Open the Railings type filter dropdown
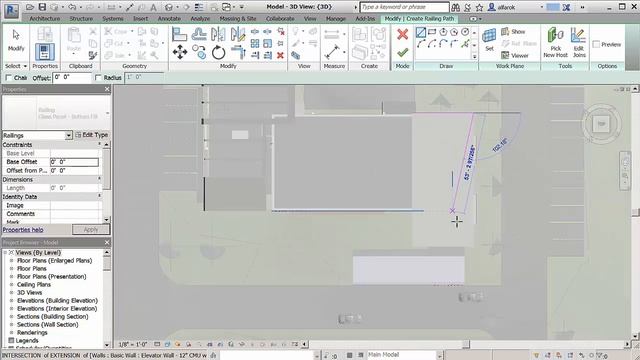The image size is (640, 360). click(68, 135)
